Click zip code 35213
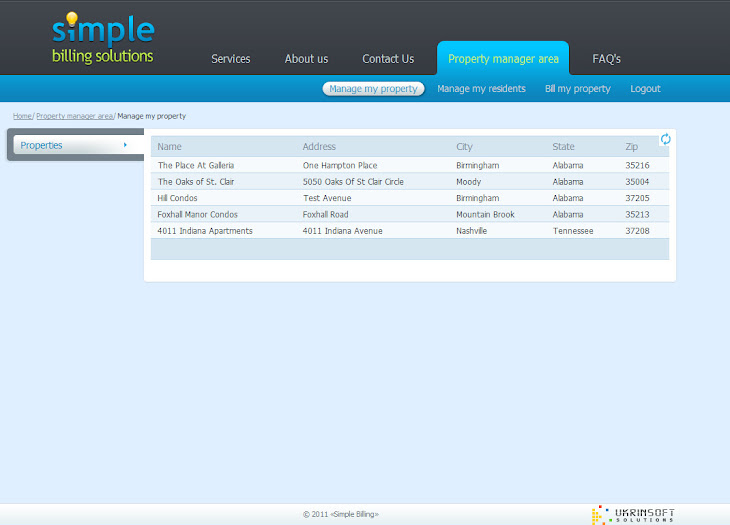Screen dimensions: 730x525 pos(637,215)
